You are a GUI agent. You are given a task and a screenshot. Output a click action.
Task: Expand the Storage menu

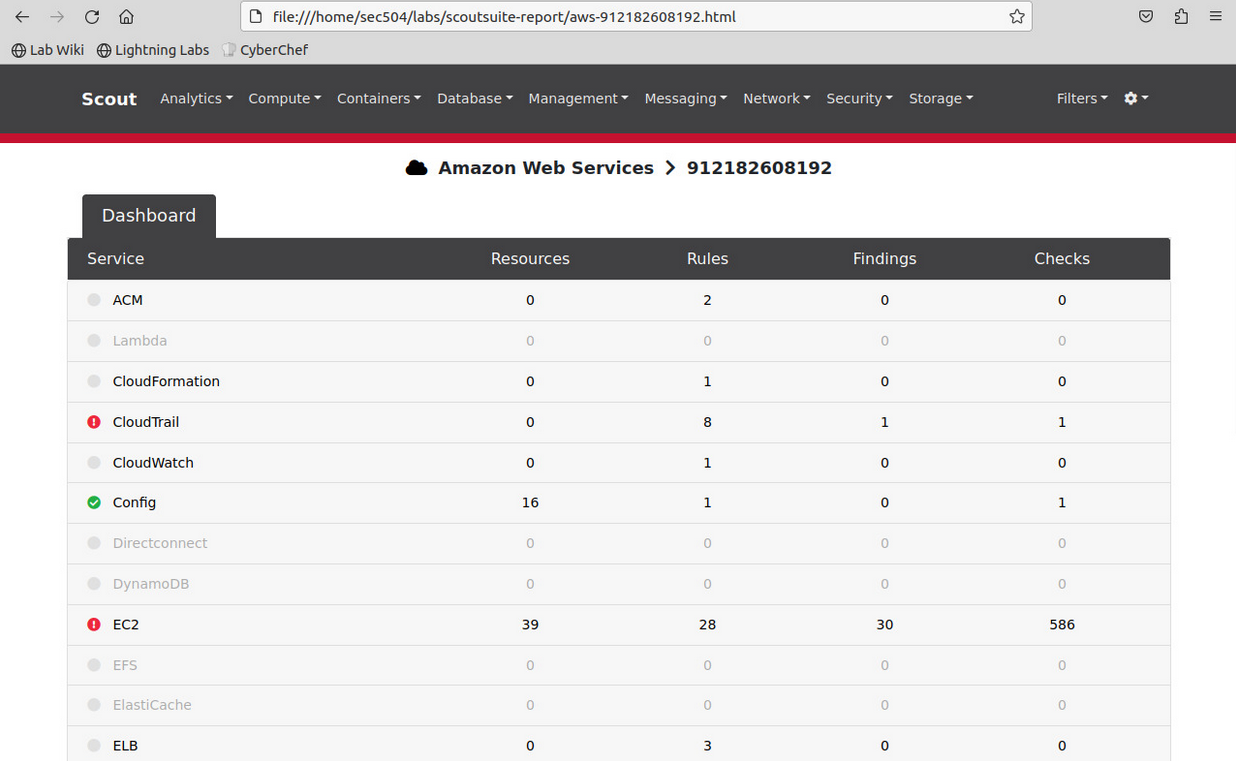pos(941,98)
